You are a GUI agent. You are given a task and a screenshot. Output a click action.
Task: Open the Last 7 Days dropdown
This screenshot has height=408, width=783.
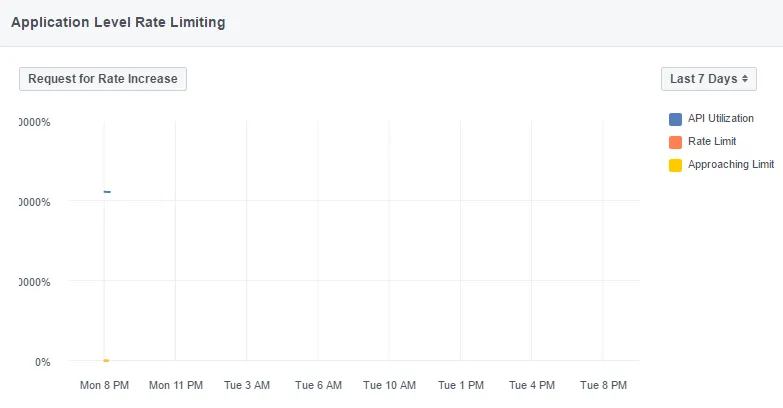(x=708, y=79)
